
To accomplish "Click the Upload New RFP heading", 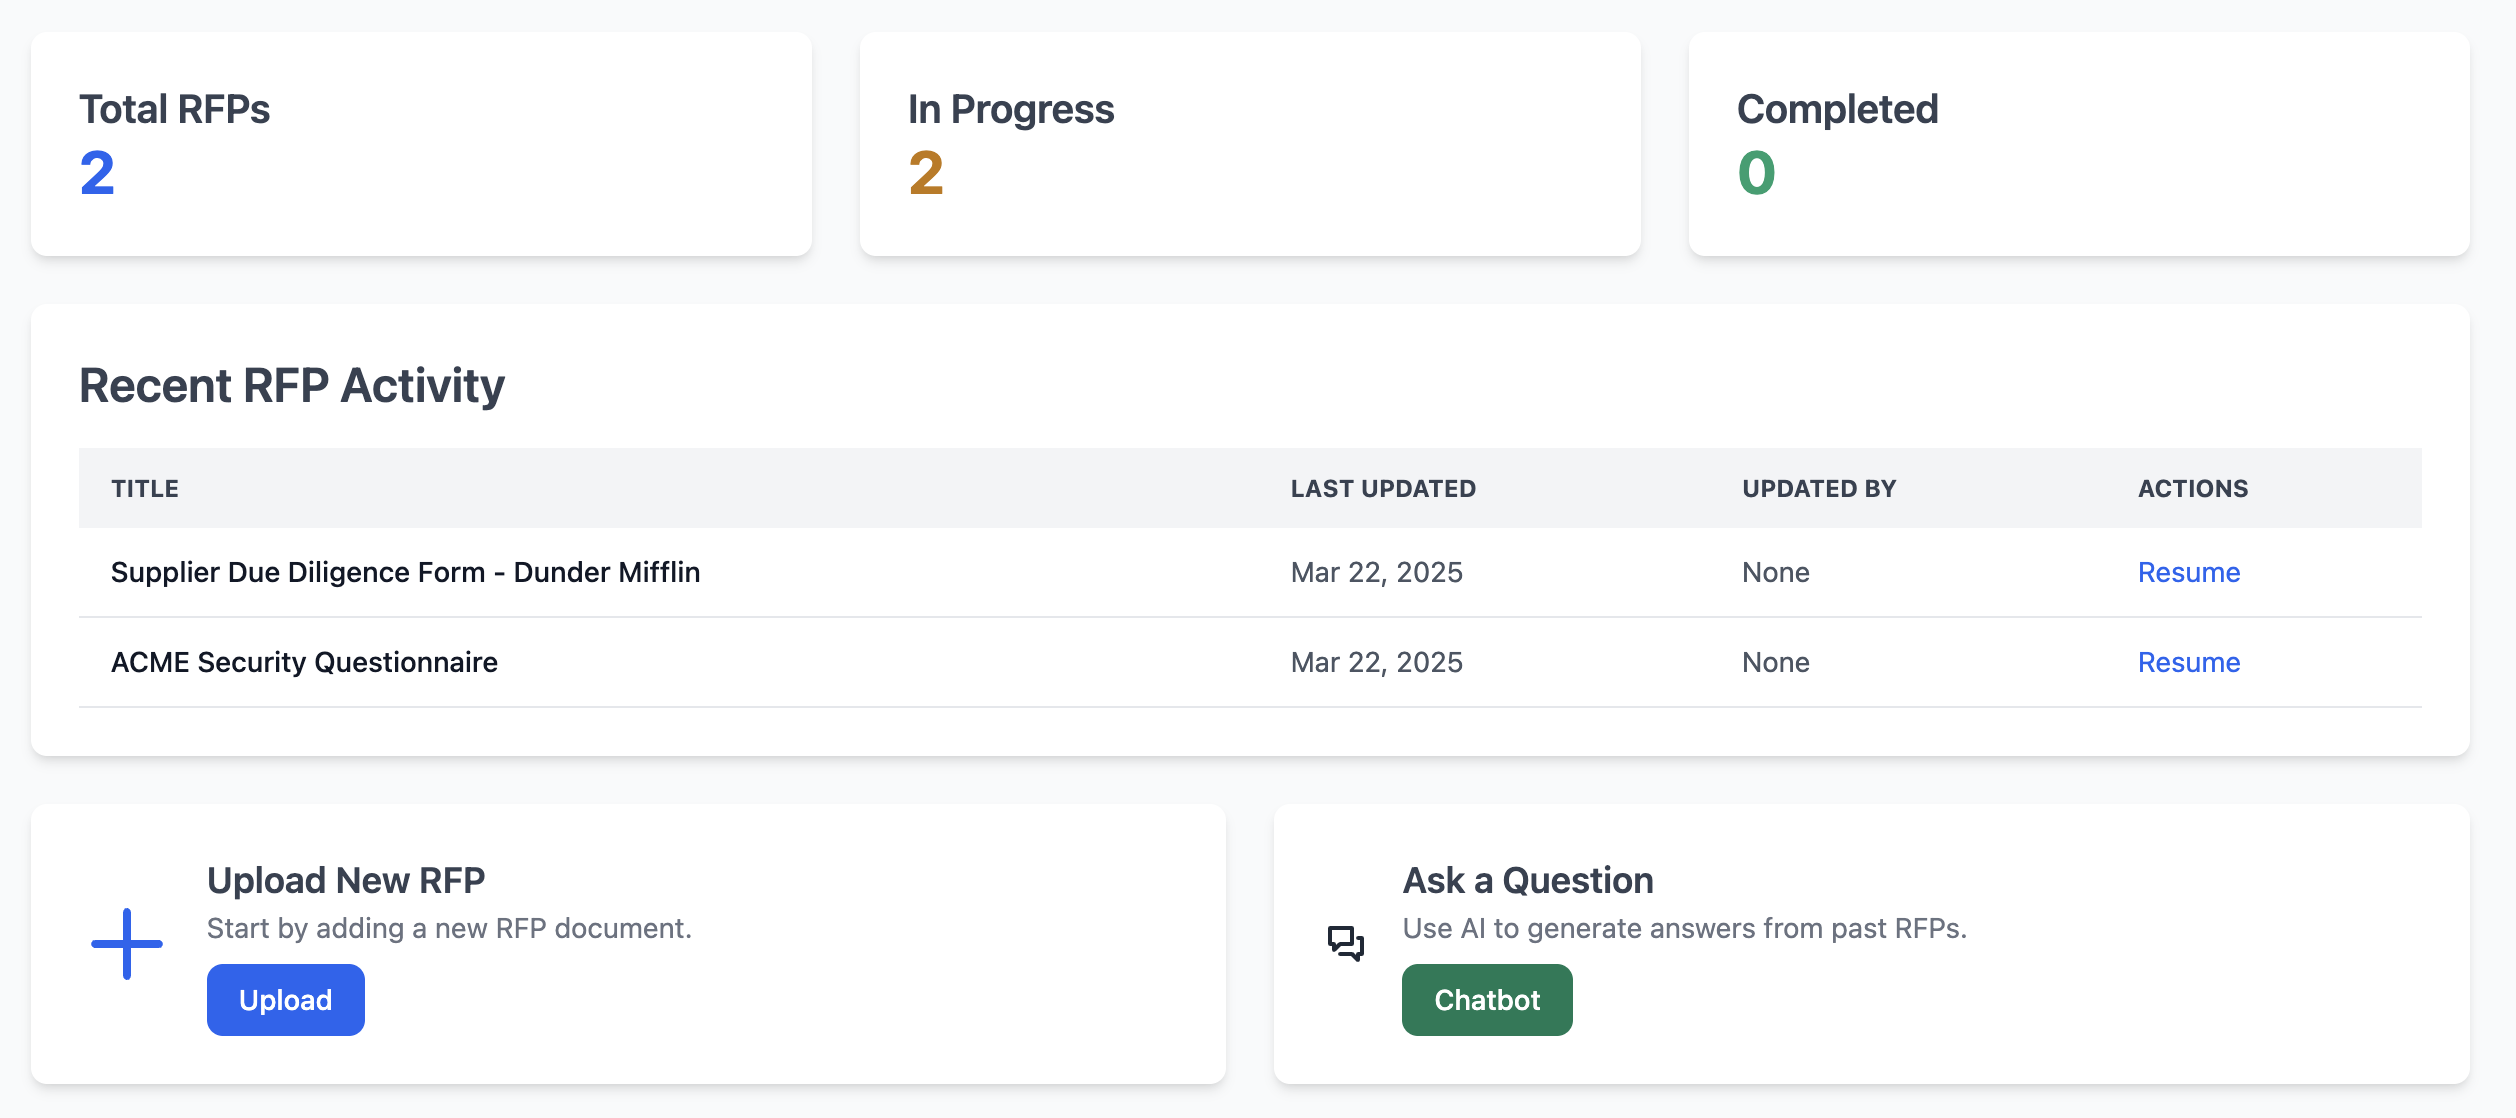I will 346,880.
